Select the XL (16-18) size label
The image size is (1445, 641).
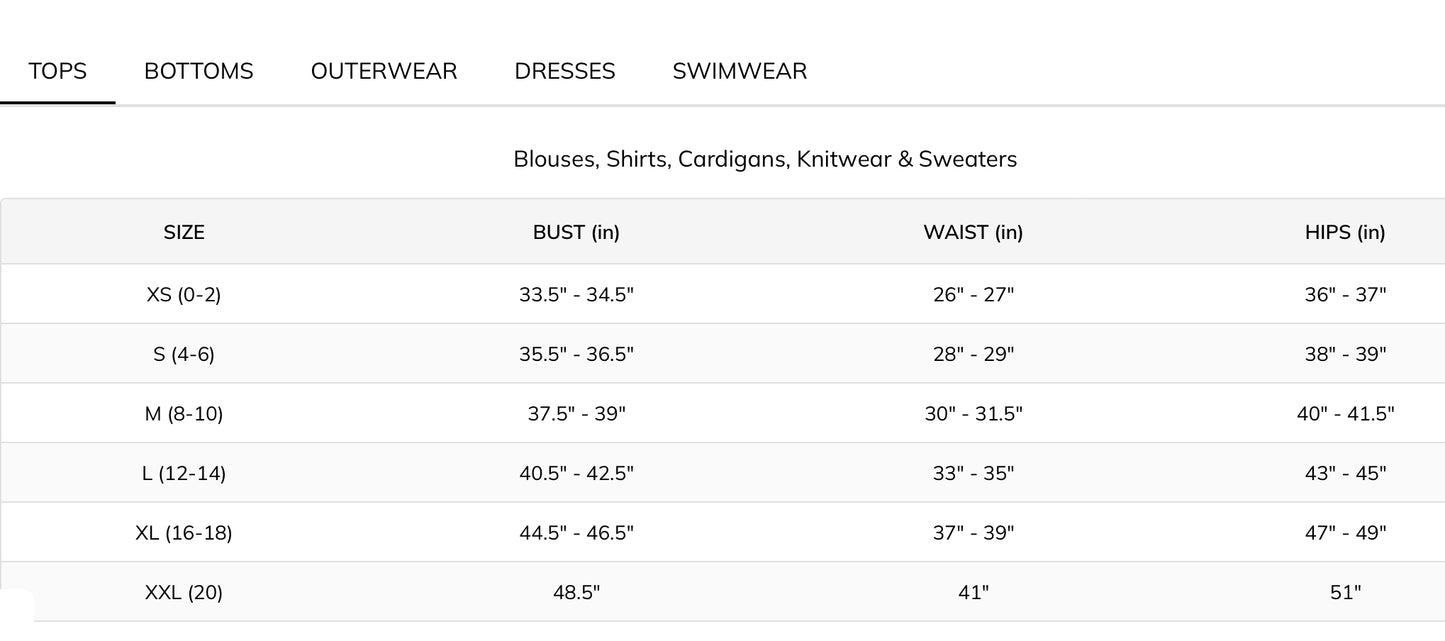pyautogui.click(x=184, y=533)
